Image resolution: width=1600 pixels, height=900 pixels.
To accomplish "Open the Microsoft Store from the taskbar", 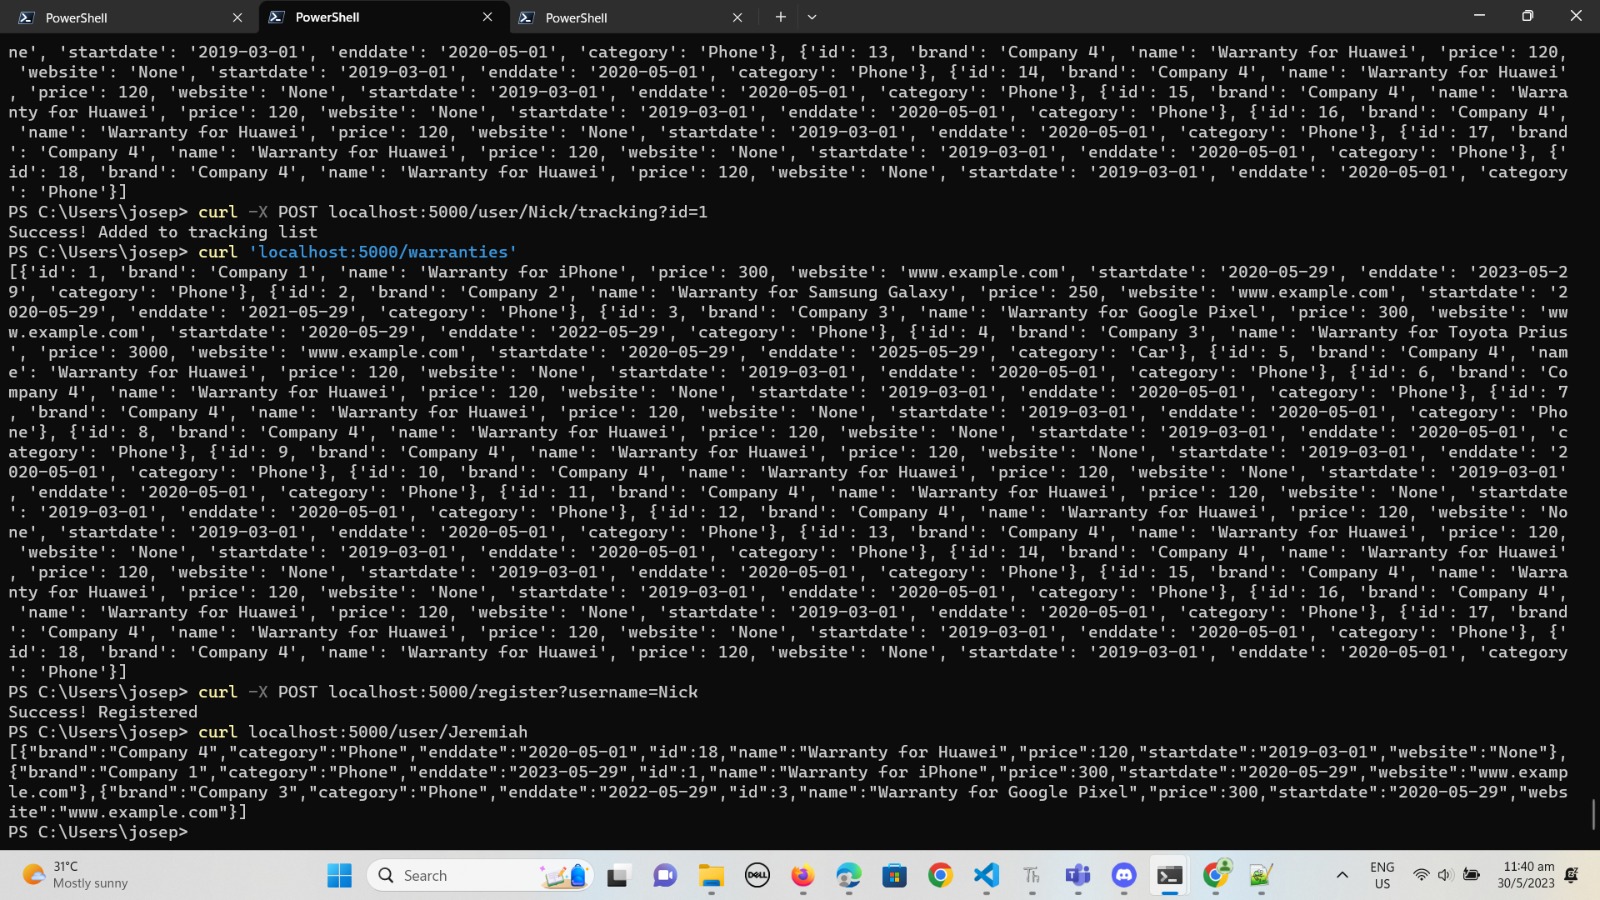I will pos(893,875).
